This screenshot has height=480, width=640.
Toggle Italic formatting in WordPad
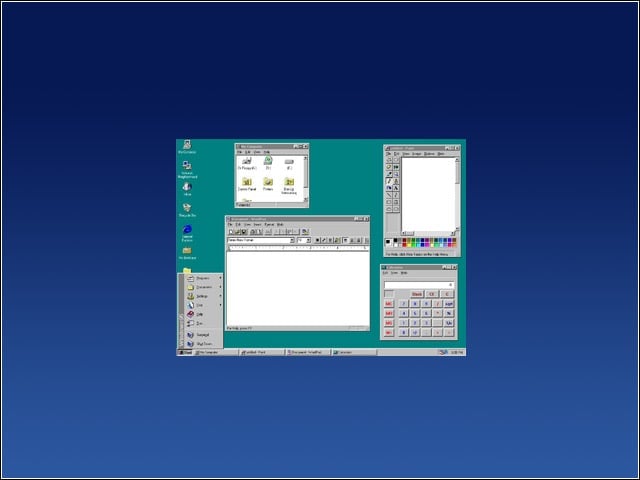(324, 240)
